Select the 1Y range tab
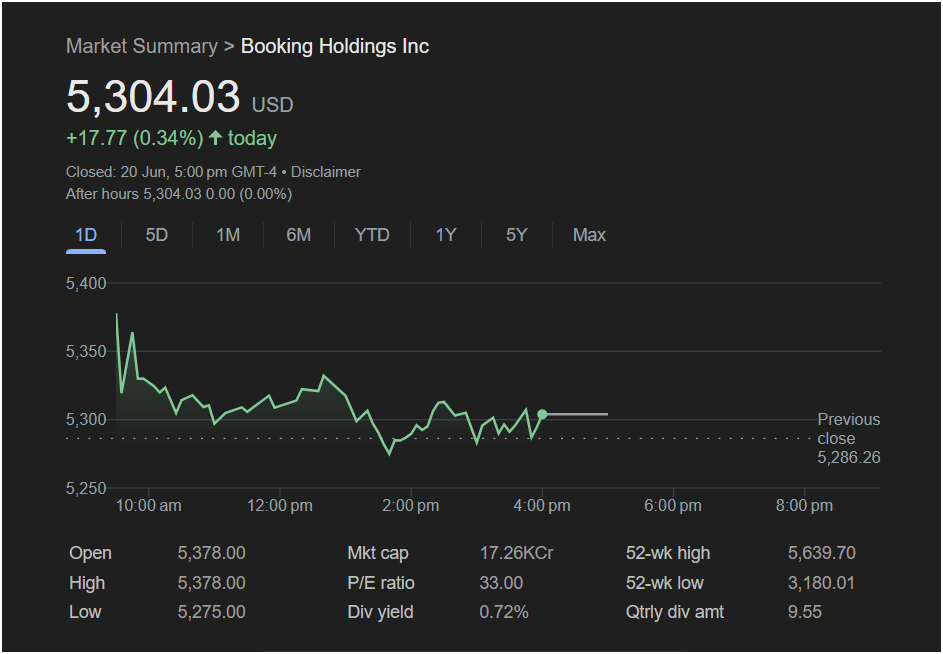Screen dimensions: 943x654 (x=446, y=235)
